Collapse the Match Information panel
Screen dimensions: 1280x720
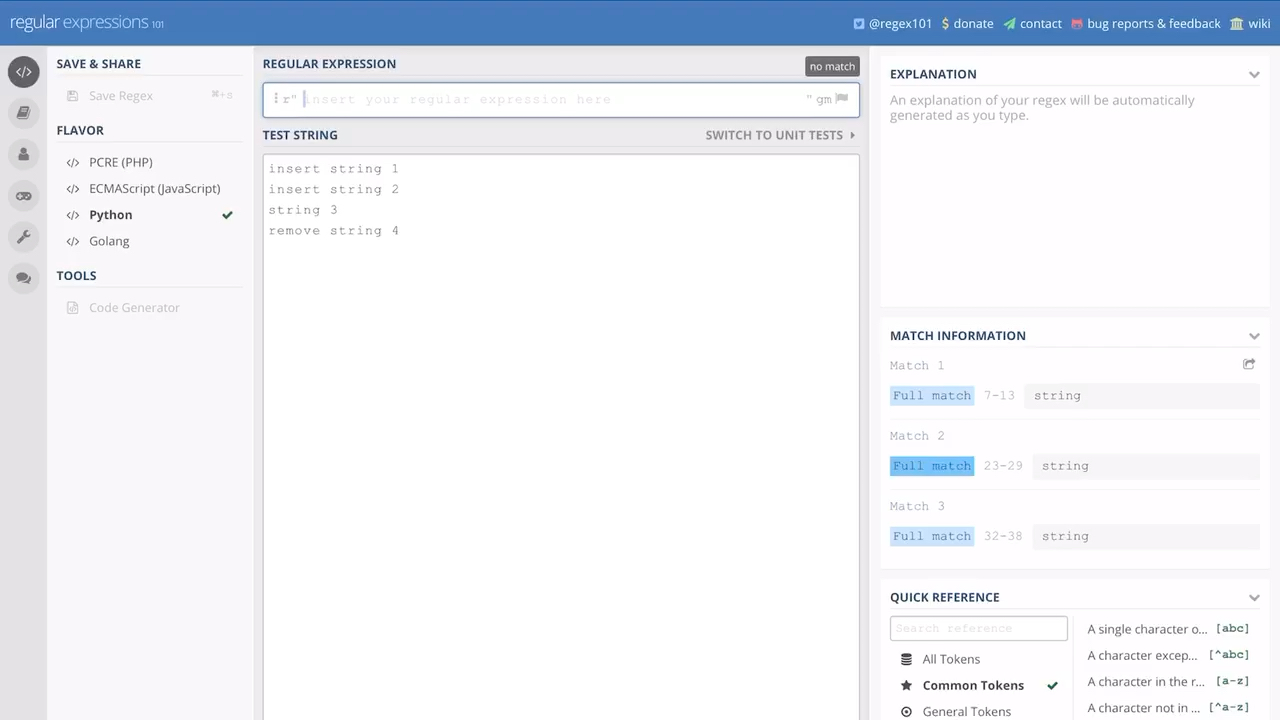[1254, 336]
